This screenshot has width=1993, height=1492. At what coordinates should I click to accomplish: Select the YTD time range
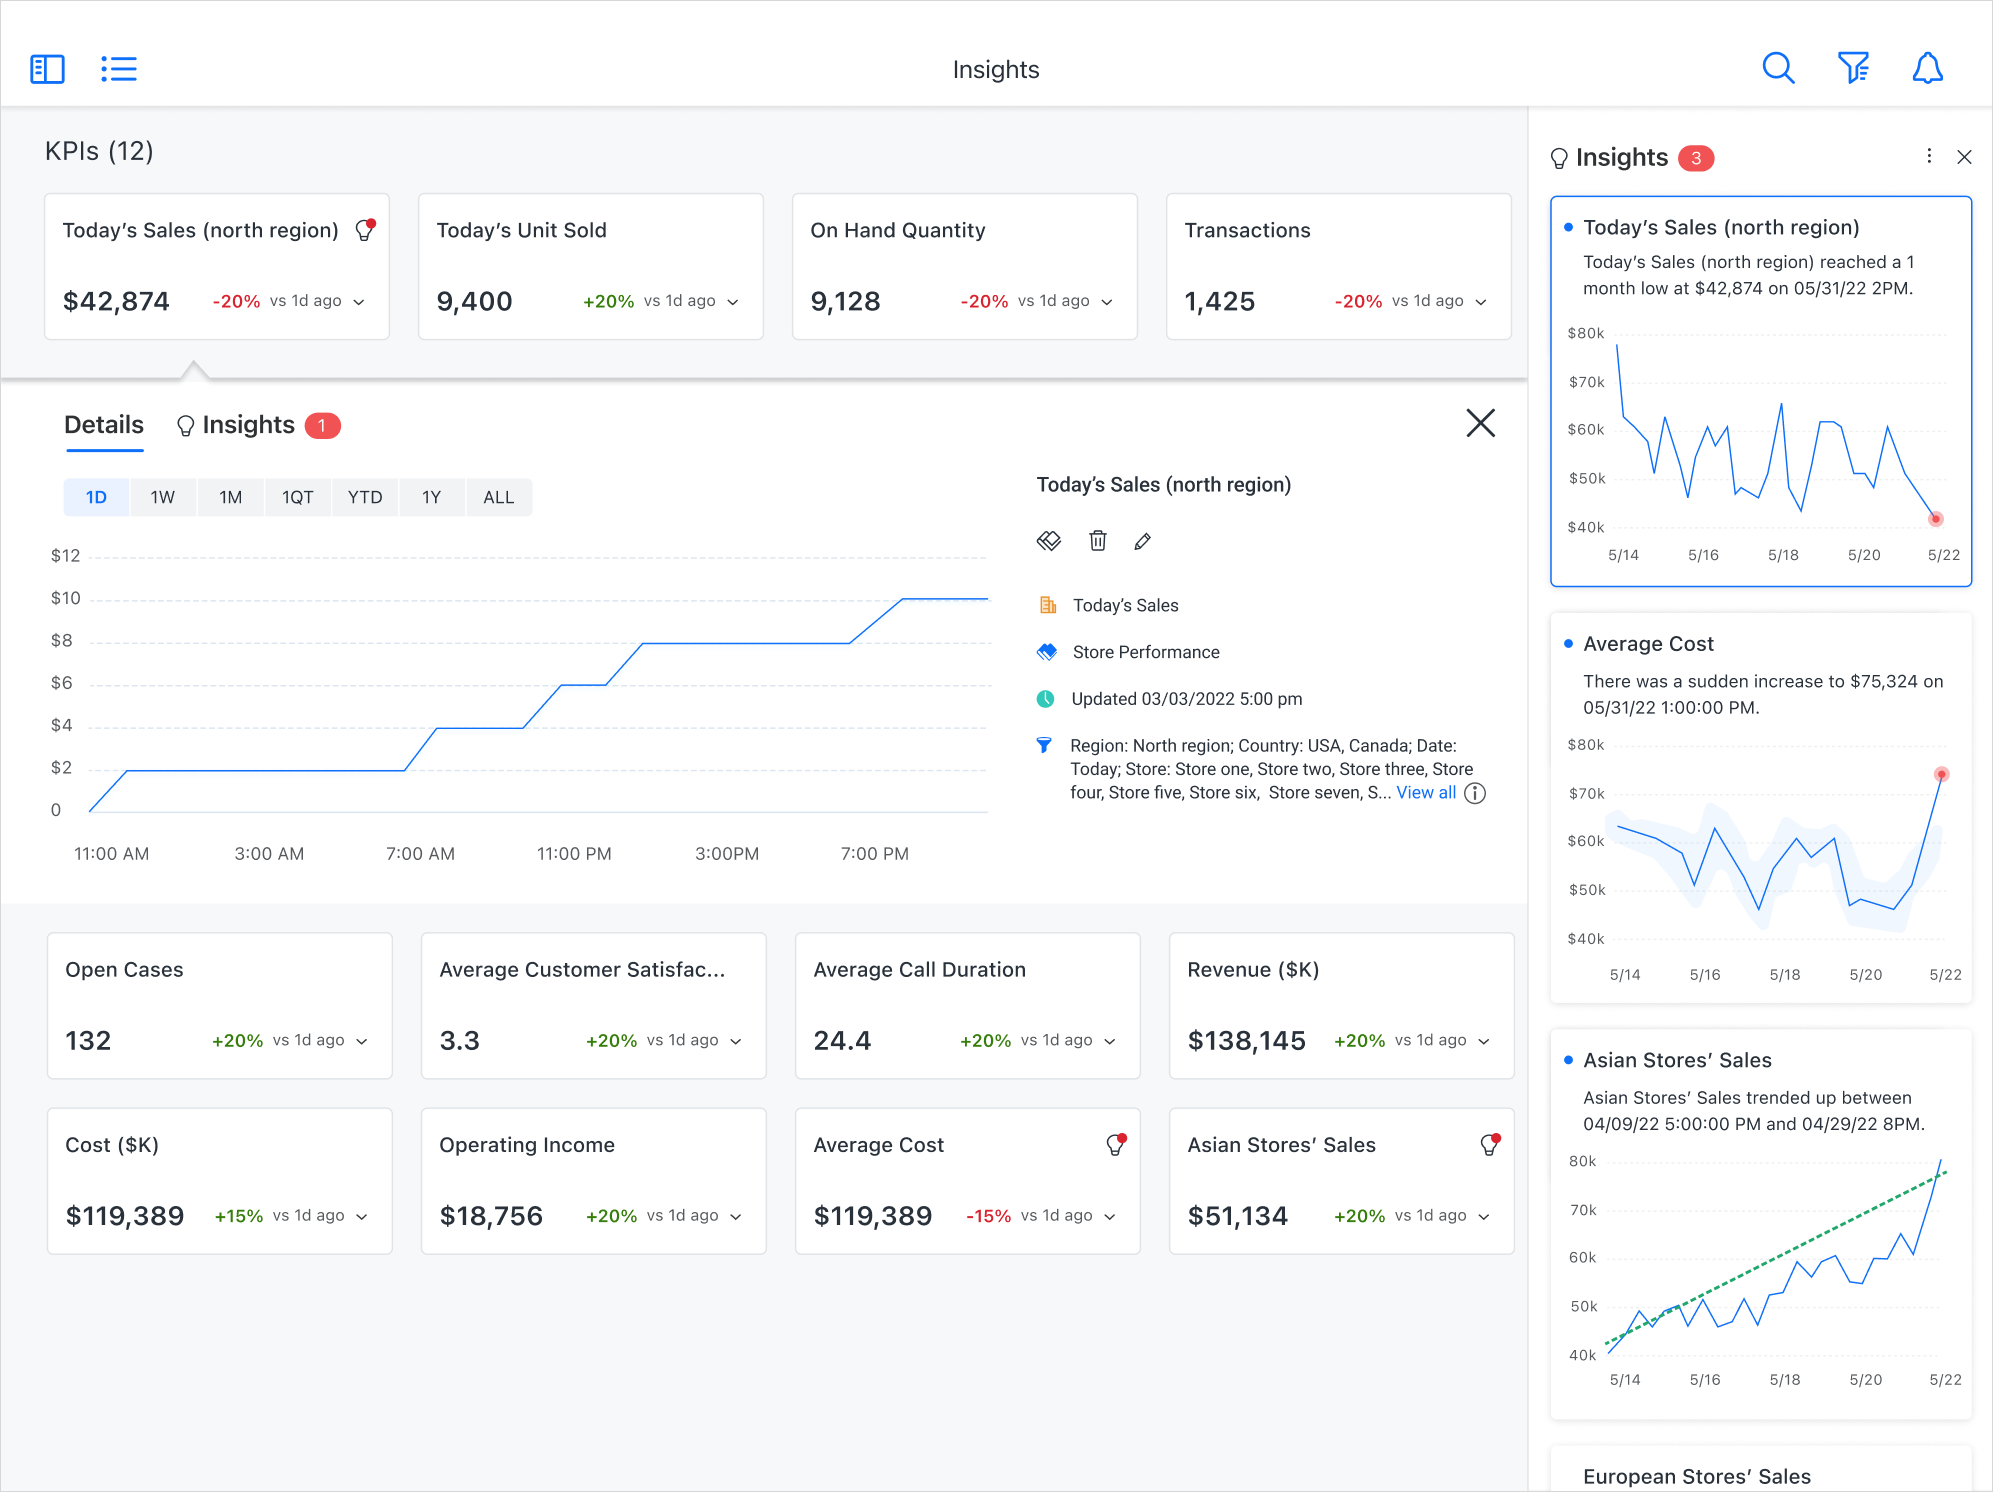(x=365, y=497)
